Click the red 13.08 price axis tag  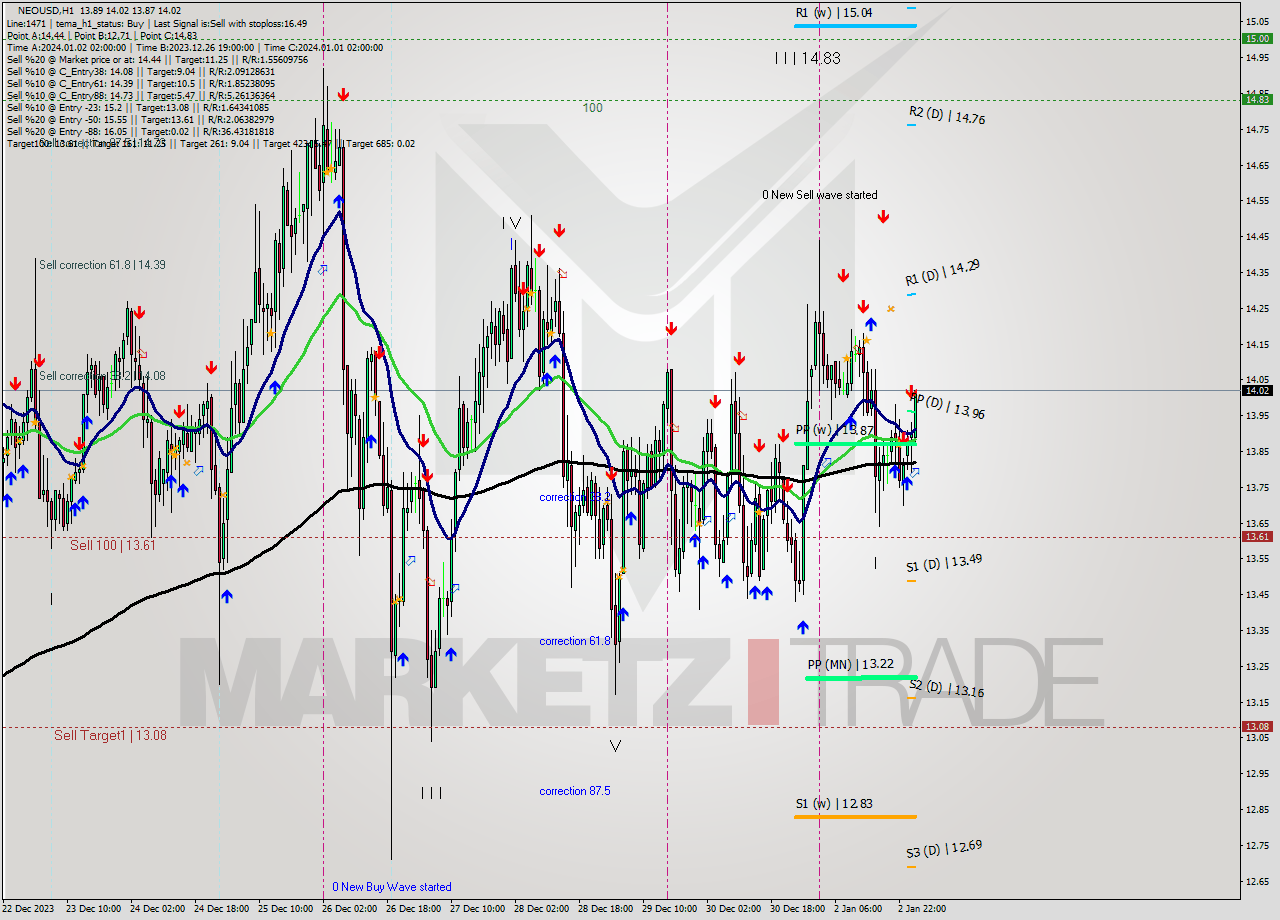tap(1257, 727)
